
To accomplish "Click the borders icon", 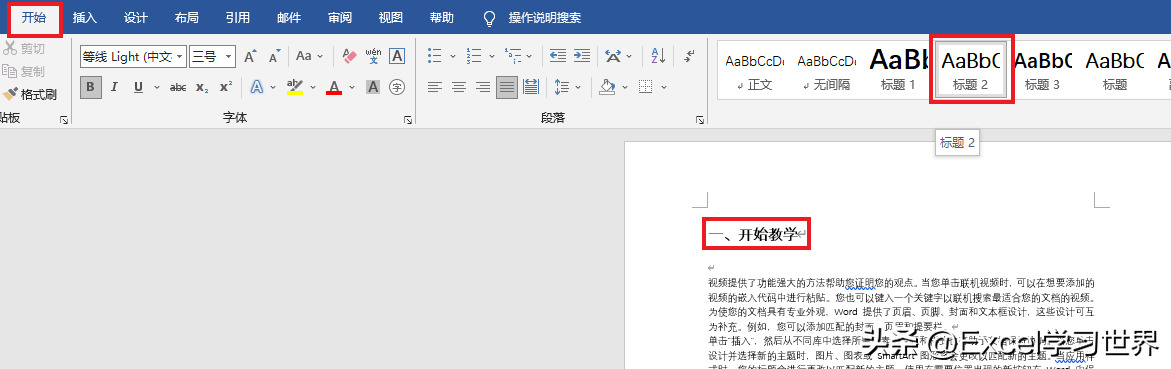I will coord(646,87).
